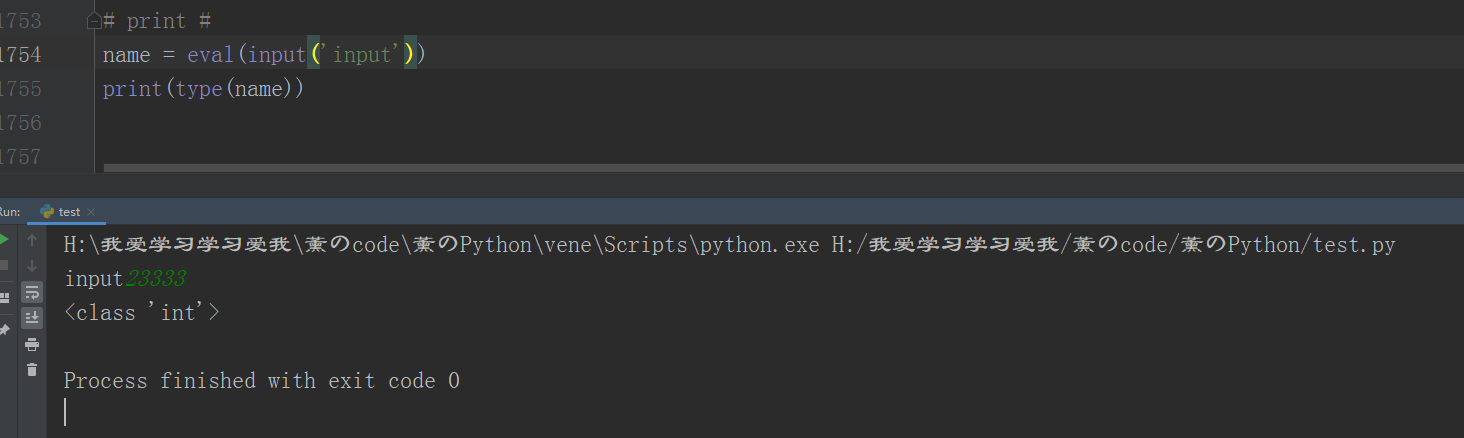Switch to the test run tab

(69, 212)
